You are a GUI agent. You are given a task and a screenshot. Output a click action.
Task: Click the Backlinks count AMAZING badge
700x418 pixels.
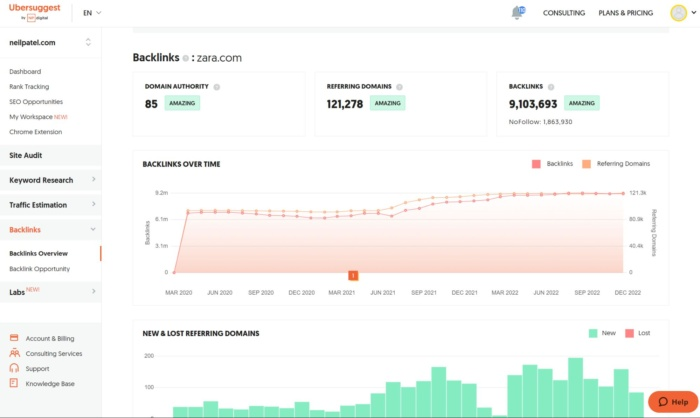coord(582,103)
